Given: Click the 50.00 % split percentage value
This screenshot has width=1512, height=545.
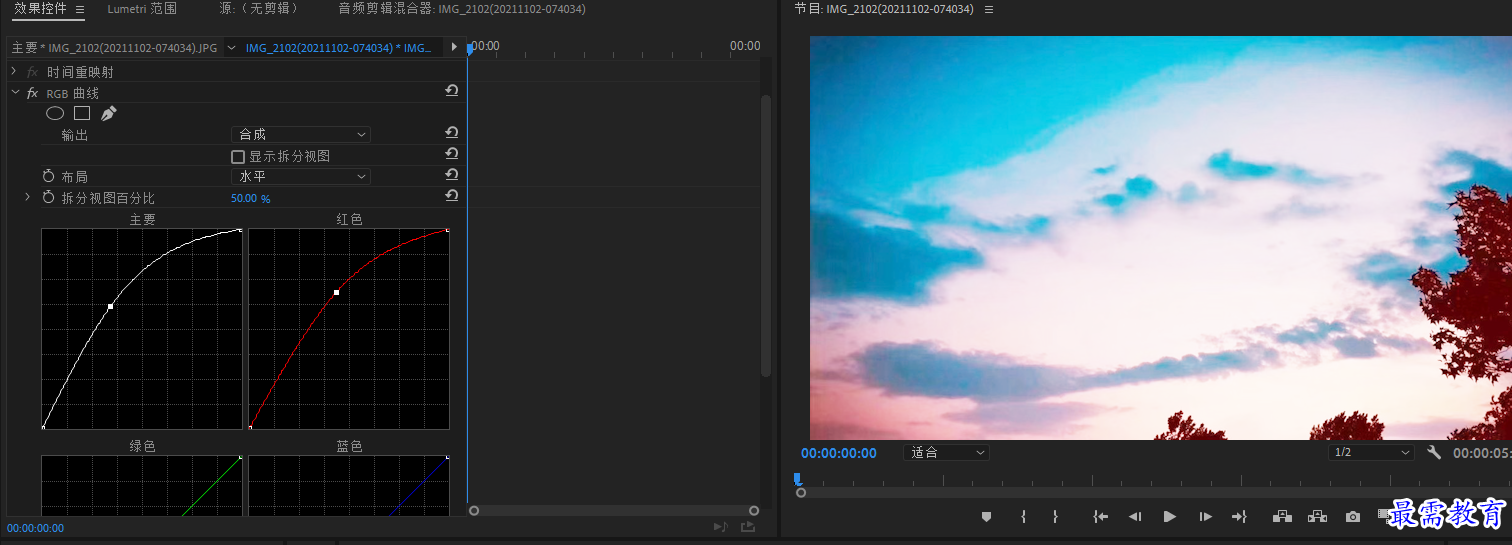Looking at the screenshot, I should click(251, 199).
